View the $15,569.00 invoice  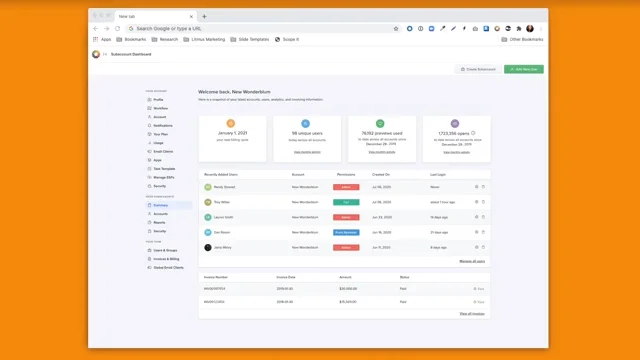(x=479, y=302)
